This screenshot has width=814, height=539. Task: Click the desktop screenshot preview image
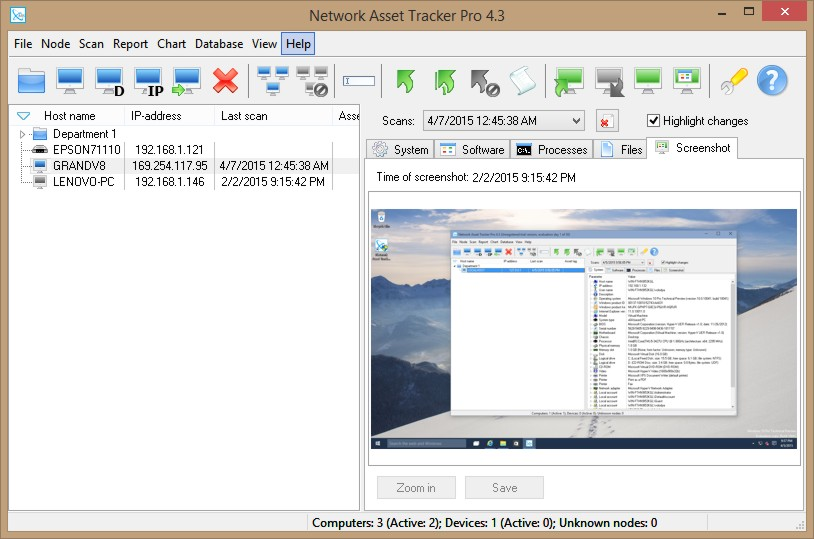pos(584,329)
